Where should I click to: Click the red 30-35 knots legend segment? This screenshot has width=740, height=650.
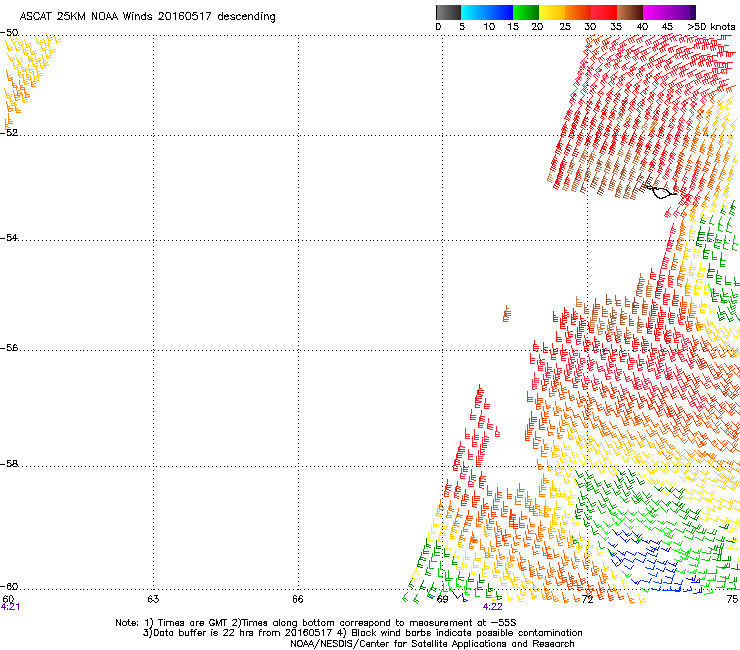pos(604,12)
